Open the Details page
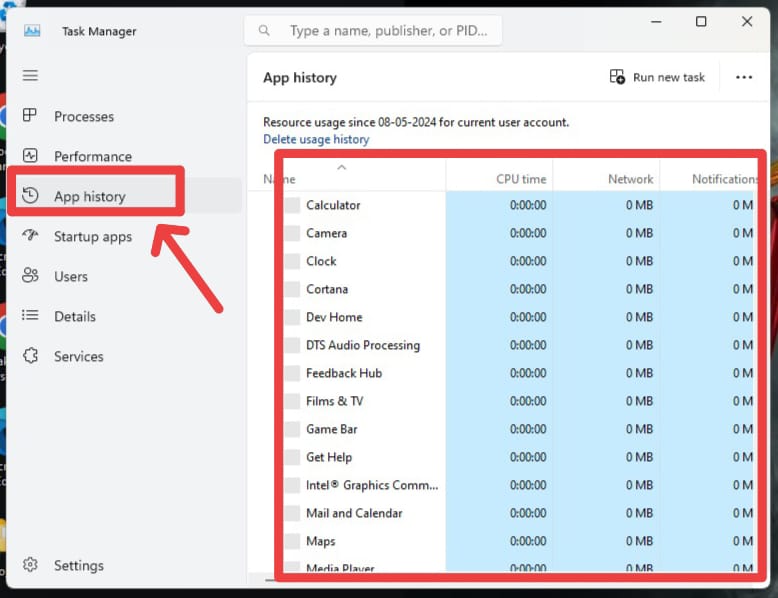 coord(75,316)
